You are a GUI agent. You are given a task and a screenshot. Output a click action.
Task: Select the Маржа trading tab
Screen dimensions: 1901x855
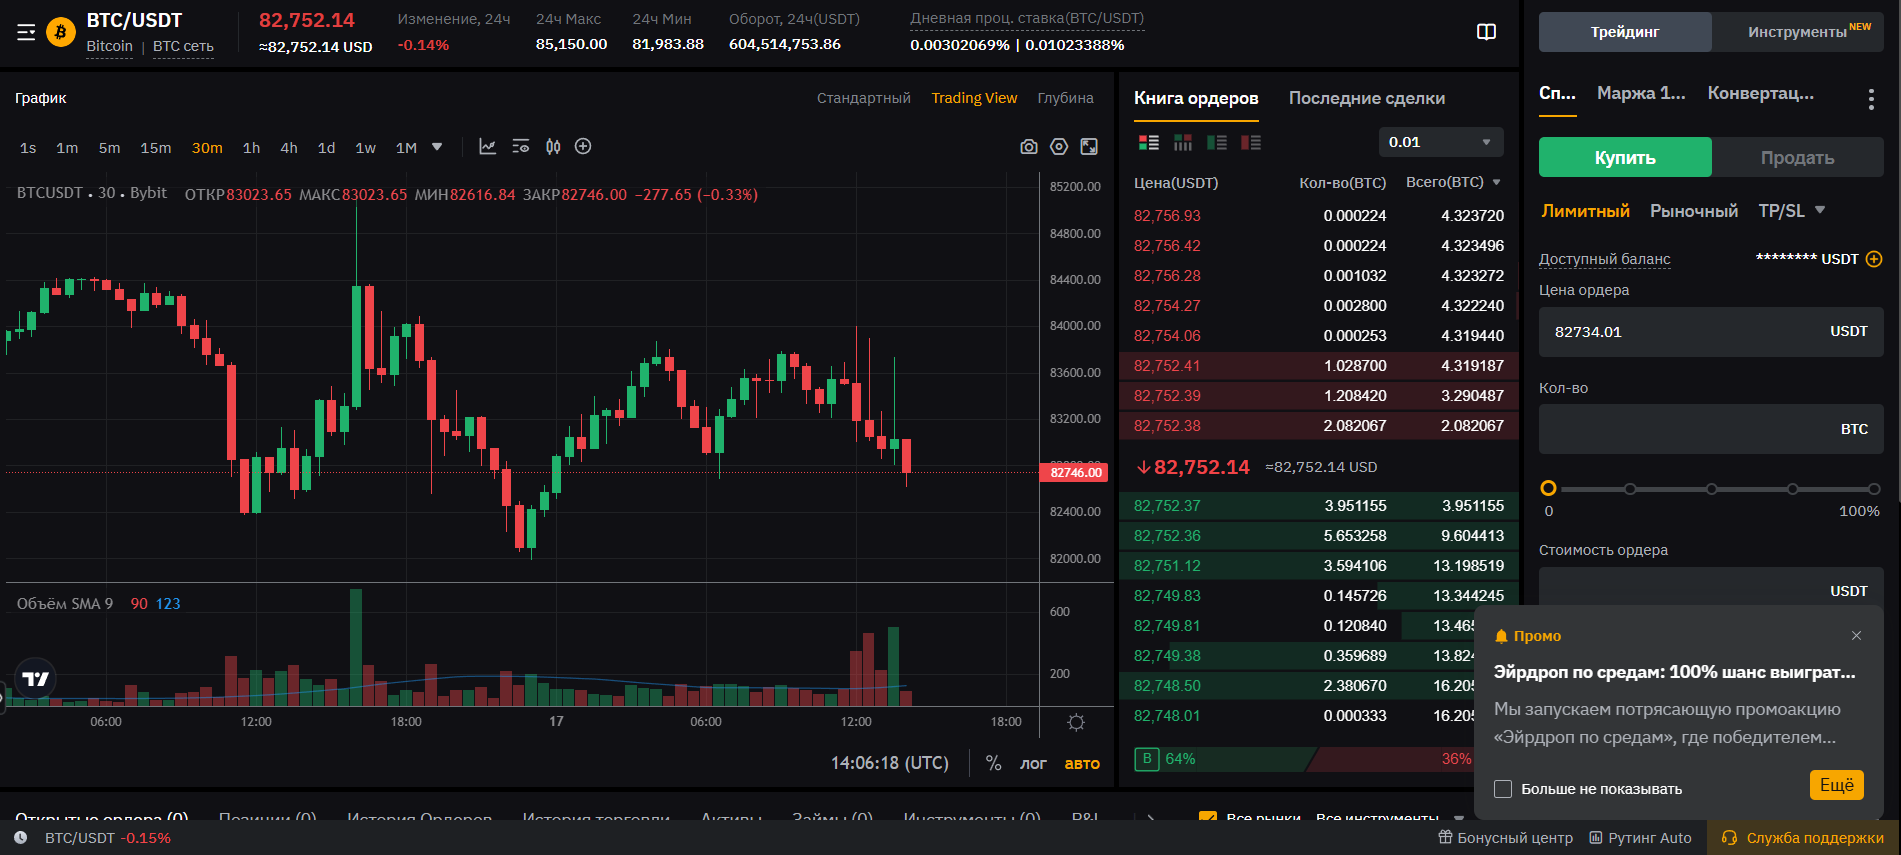(x=1641, y=93)
